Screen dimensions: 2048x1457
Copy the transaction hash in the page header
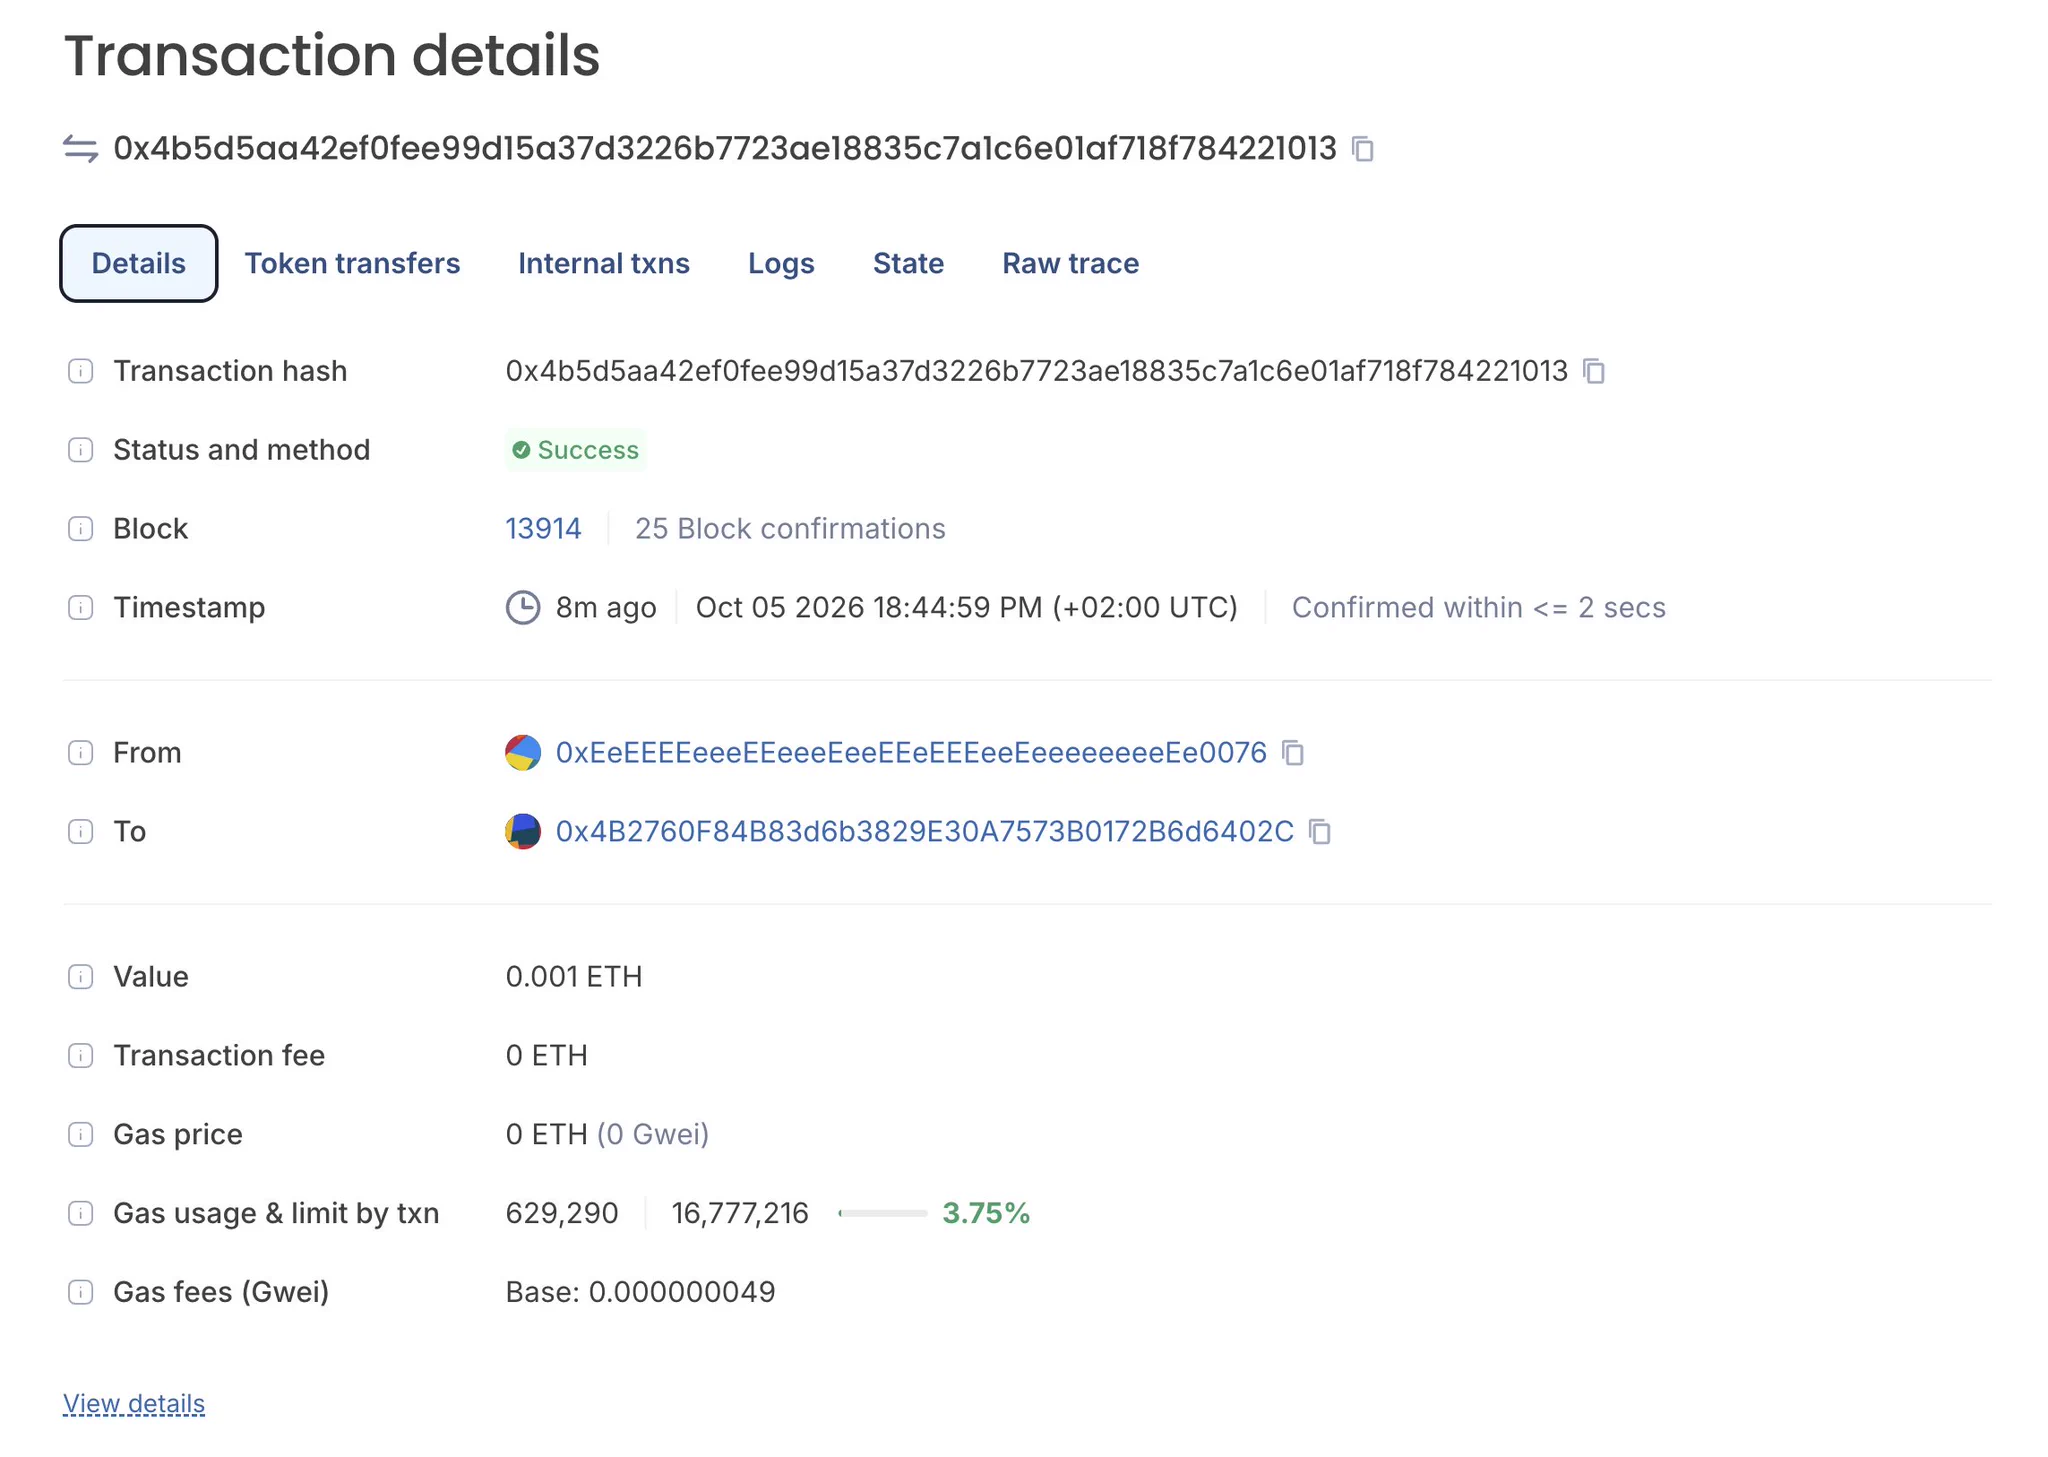click(1362, 149)
